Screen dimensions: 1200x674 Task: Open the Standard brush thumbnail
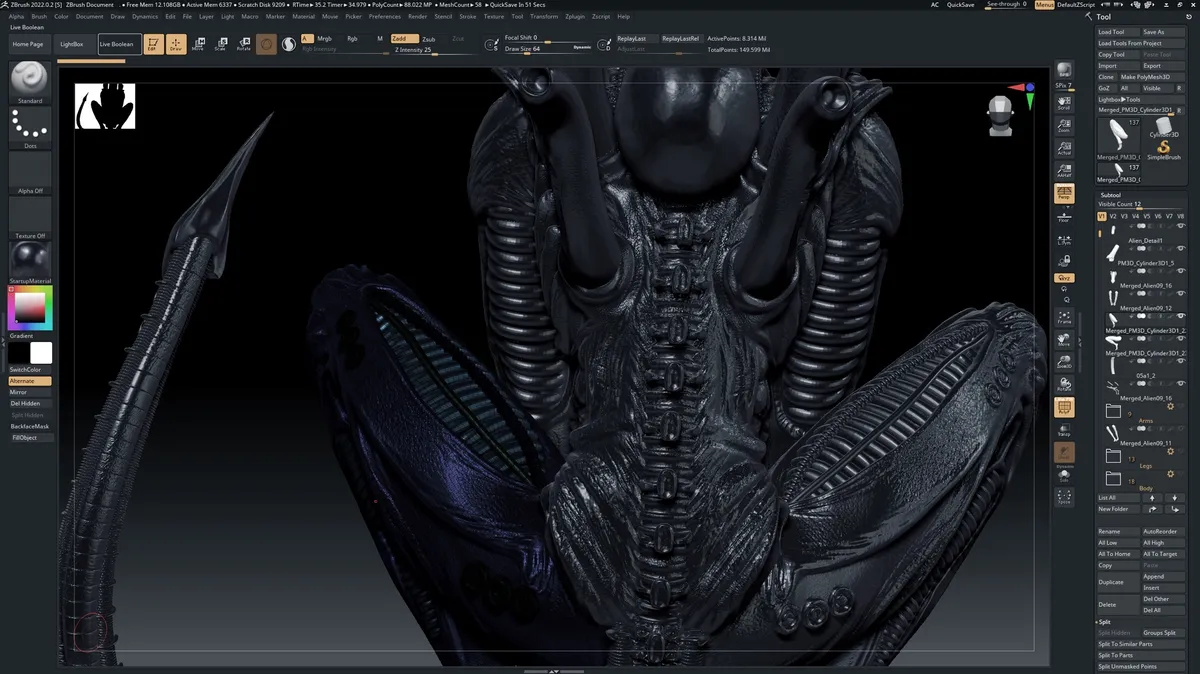point(30,82)
